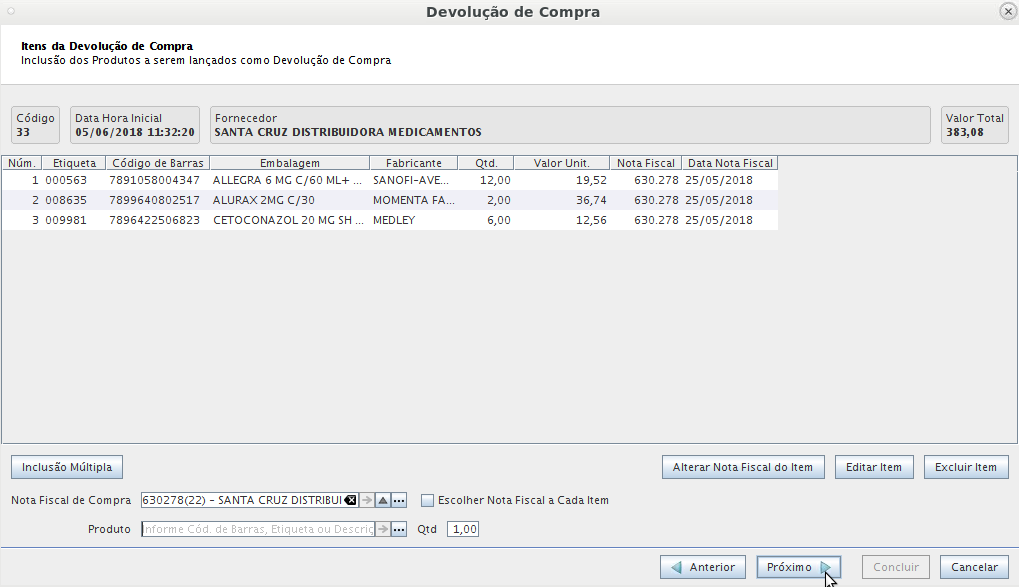This screenshot has height=587, width=1019.
Task: Click the triangle icon next to Nota Fiscal field
Action: click(383, 500)
